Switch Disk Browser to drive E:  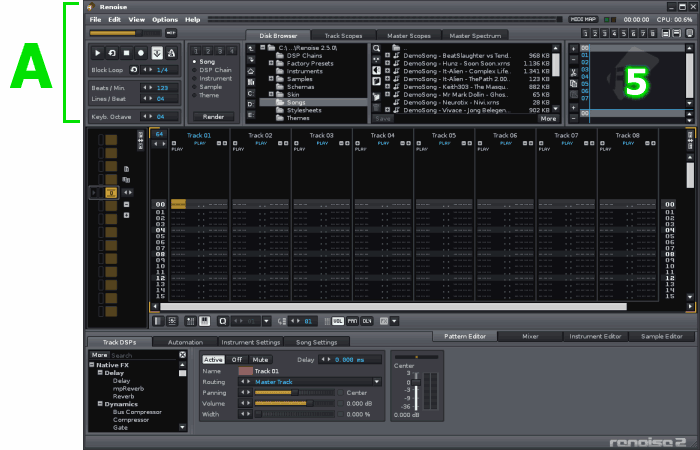pyautogui.click(x=251, y=115)
